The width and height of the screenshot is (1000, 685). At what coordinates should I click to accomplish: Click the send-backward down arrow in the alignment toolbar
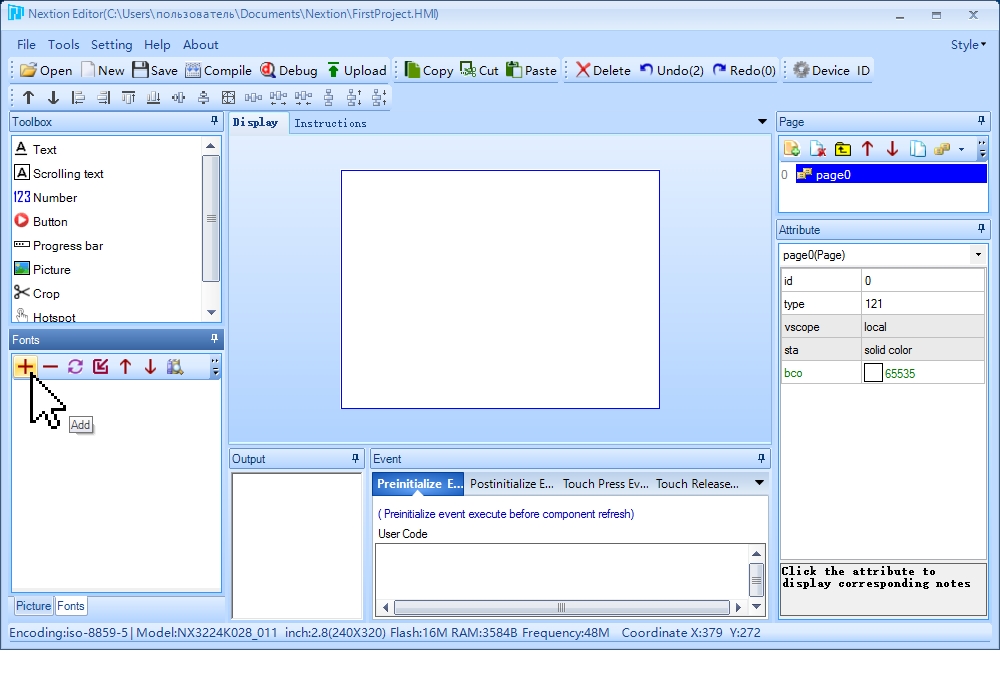click(53, 98)
